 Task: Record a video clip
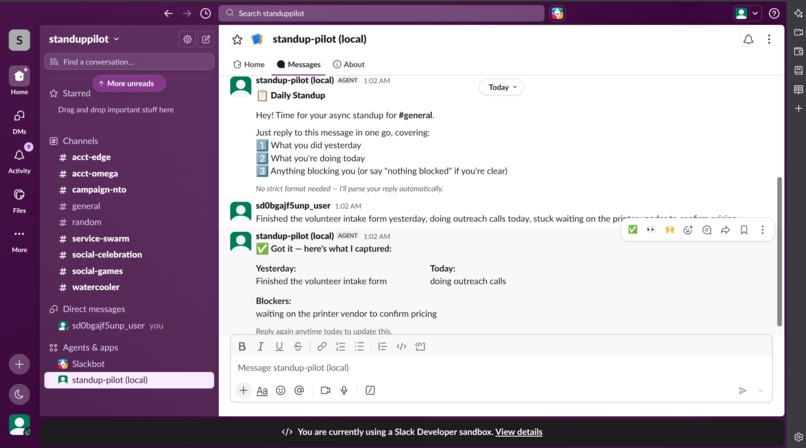tap(325, 390)
